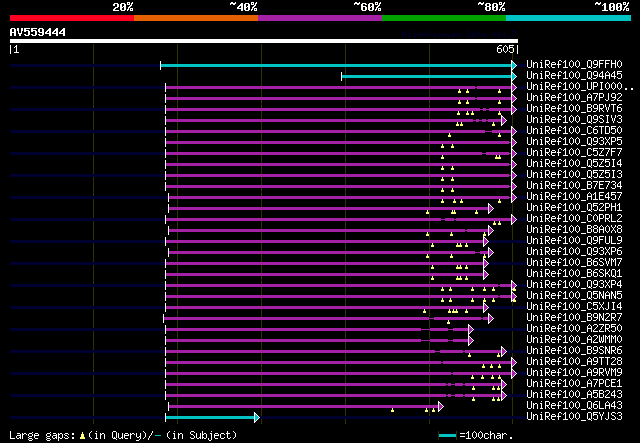This screenshot has height=443, width=640.
Task: Select the UniRef100_Q6LA43 label
Action: [574, 406]
